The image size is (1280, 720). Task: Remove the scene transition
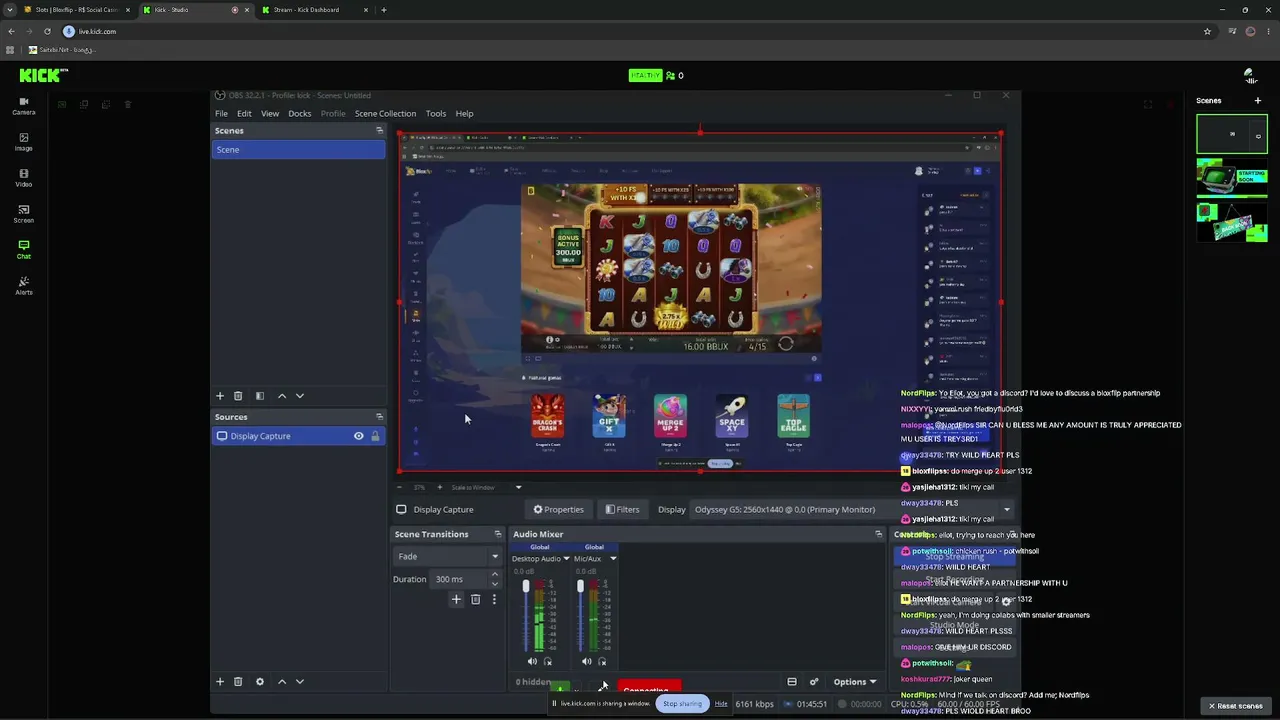475,599
